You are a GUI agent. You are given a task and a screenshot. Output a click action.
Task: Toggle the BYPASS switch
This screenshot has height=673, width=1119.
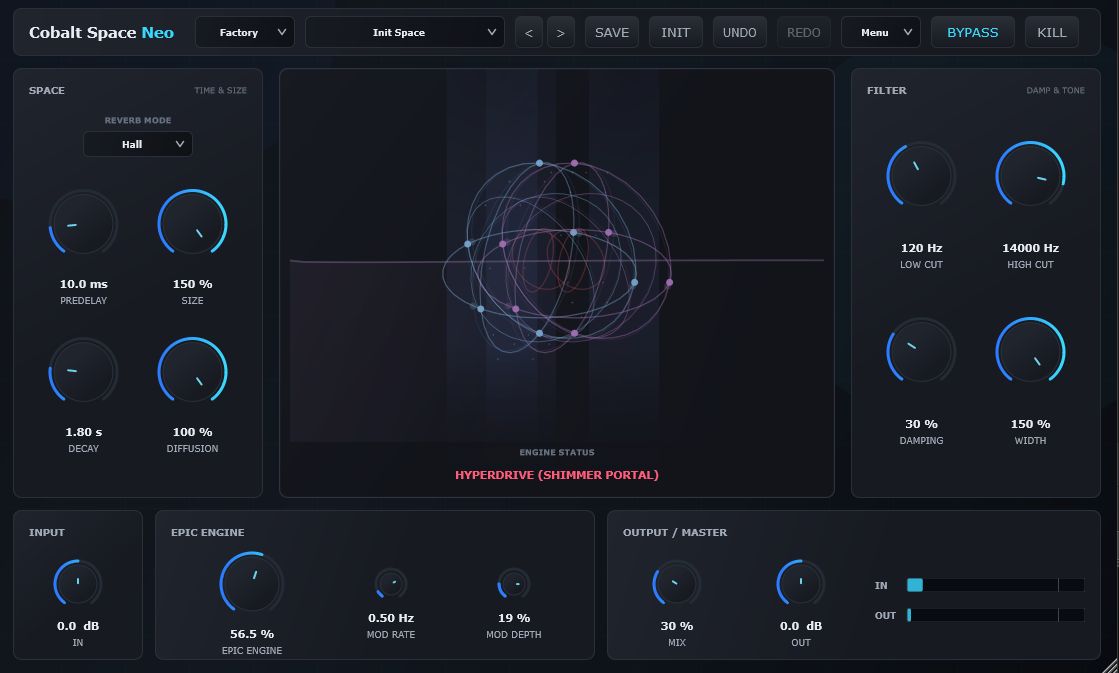[973, 32]
